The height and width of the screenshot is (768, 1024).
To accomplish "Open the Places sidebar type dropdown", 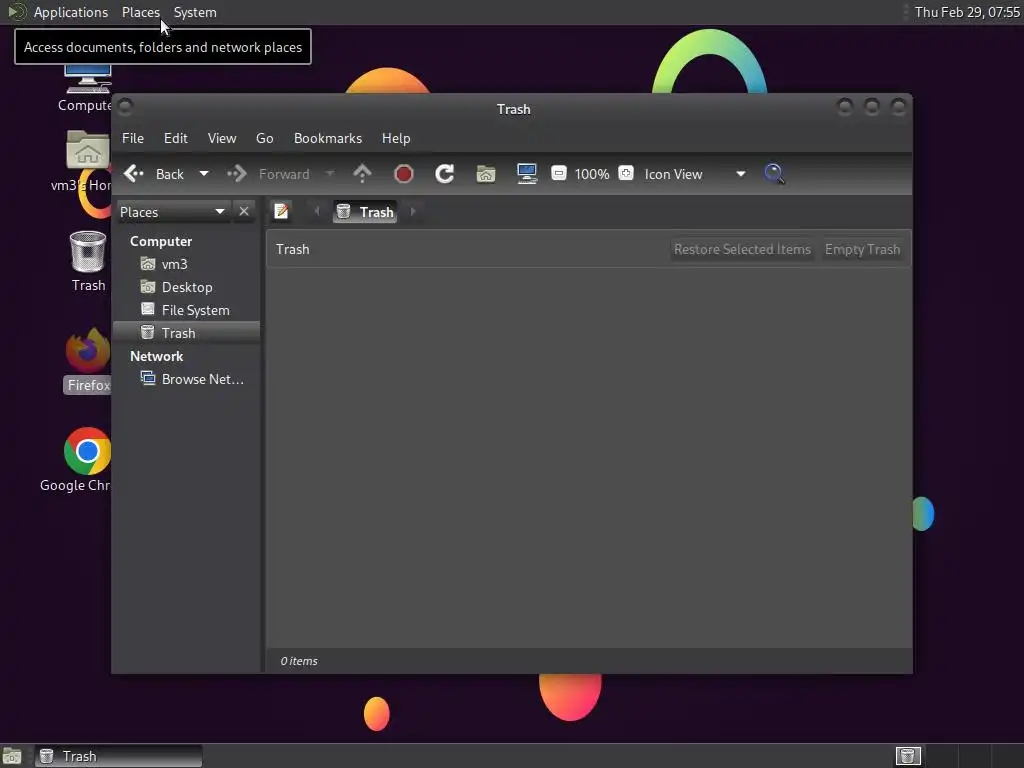I will (x=172, y=212).
